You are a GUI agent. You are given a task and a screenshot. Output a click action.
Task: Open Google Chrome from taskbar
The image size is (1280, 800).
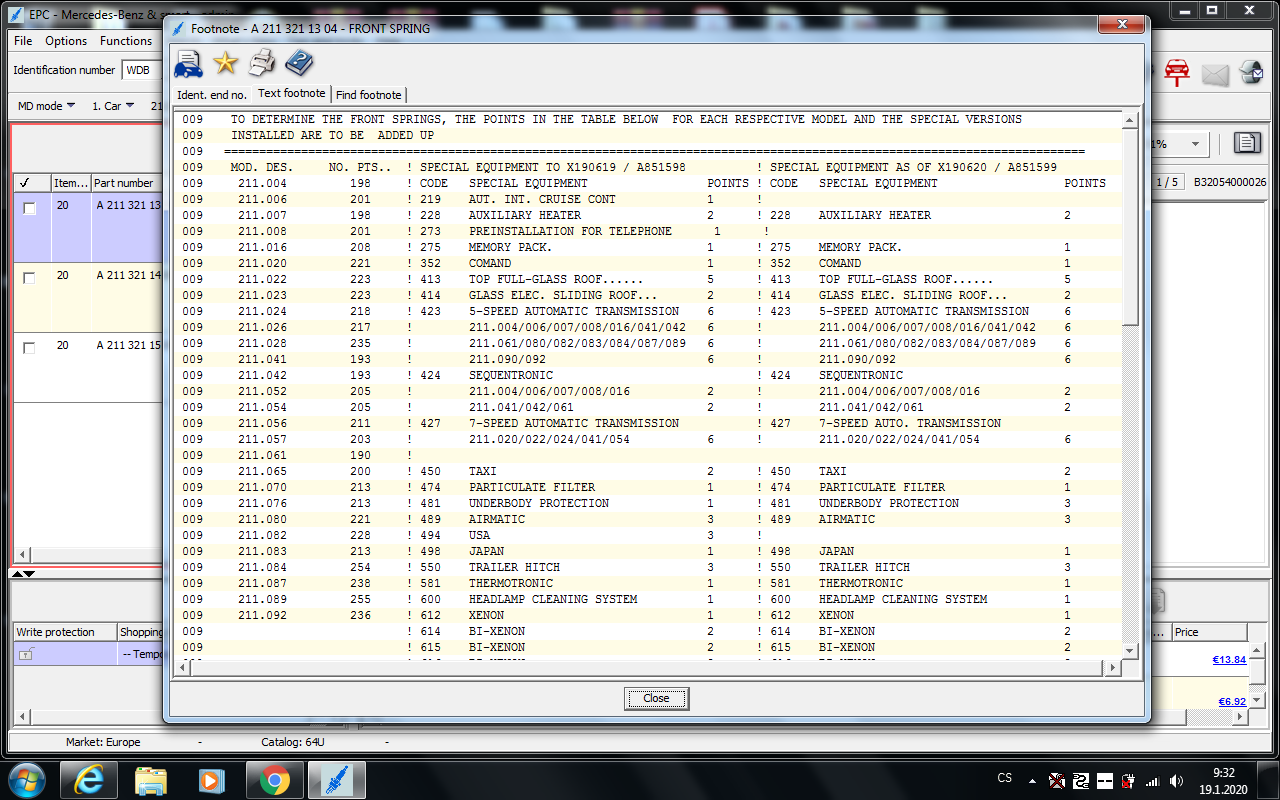pyautogui.click(x=274, y=780)
